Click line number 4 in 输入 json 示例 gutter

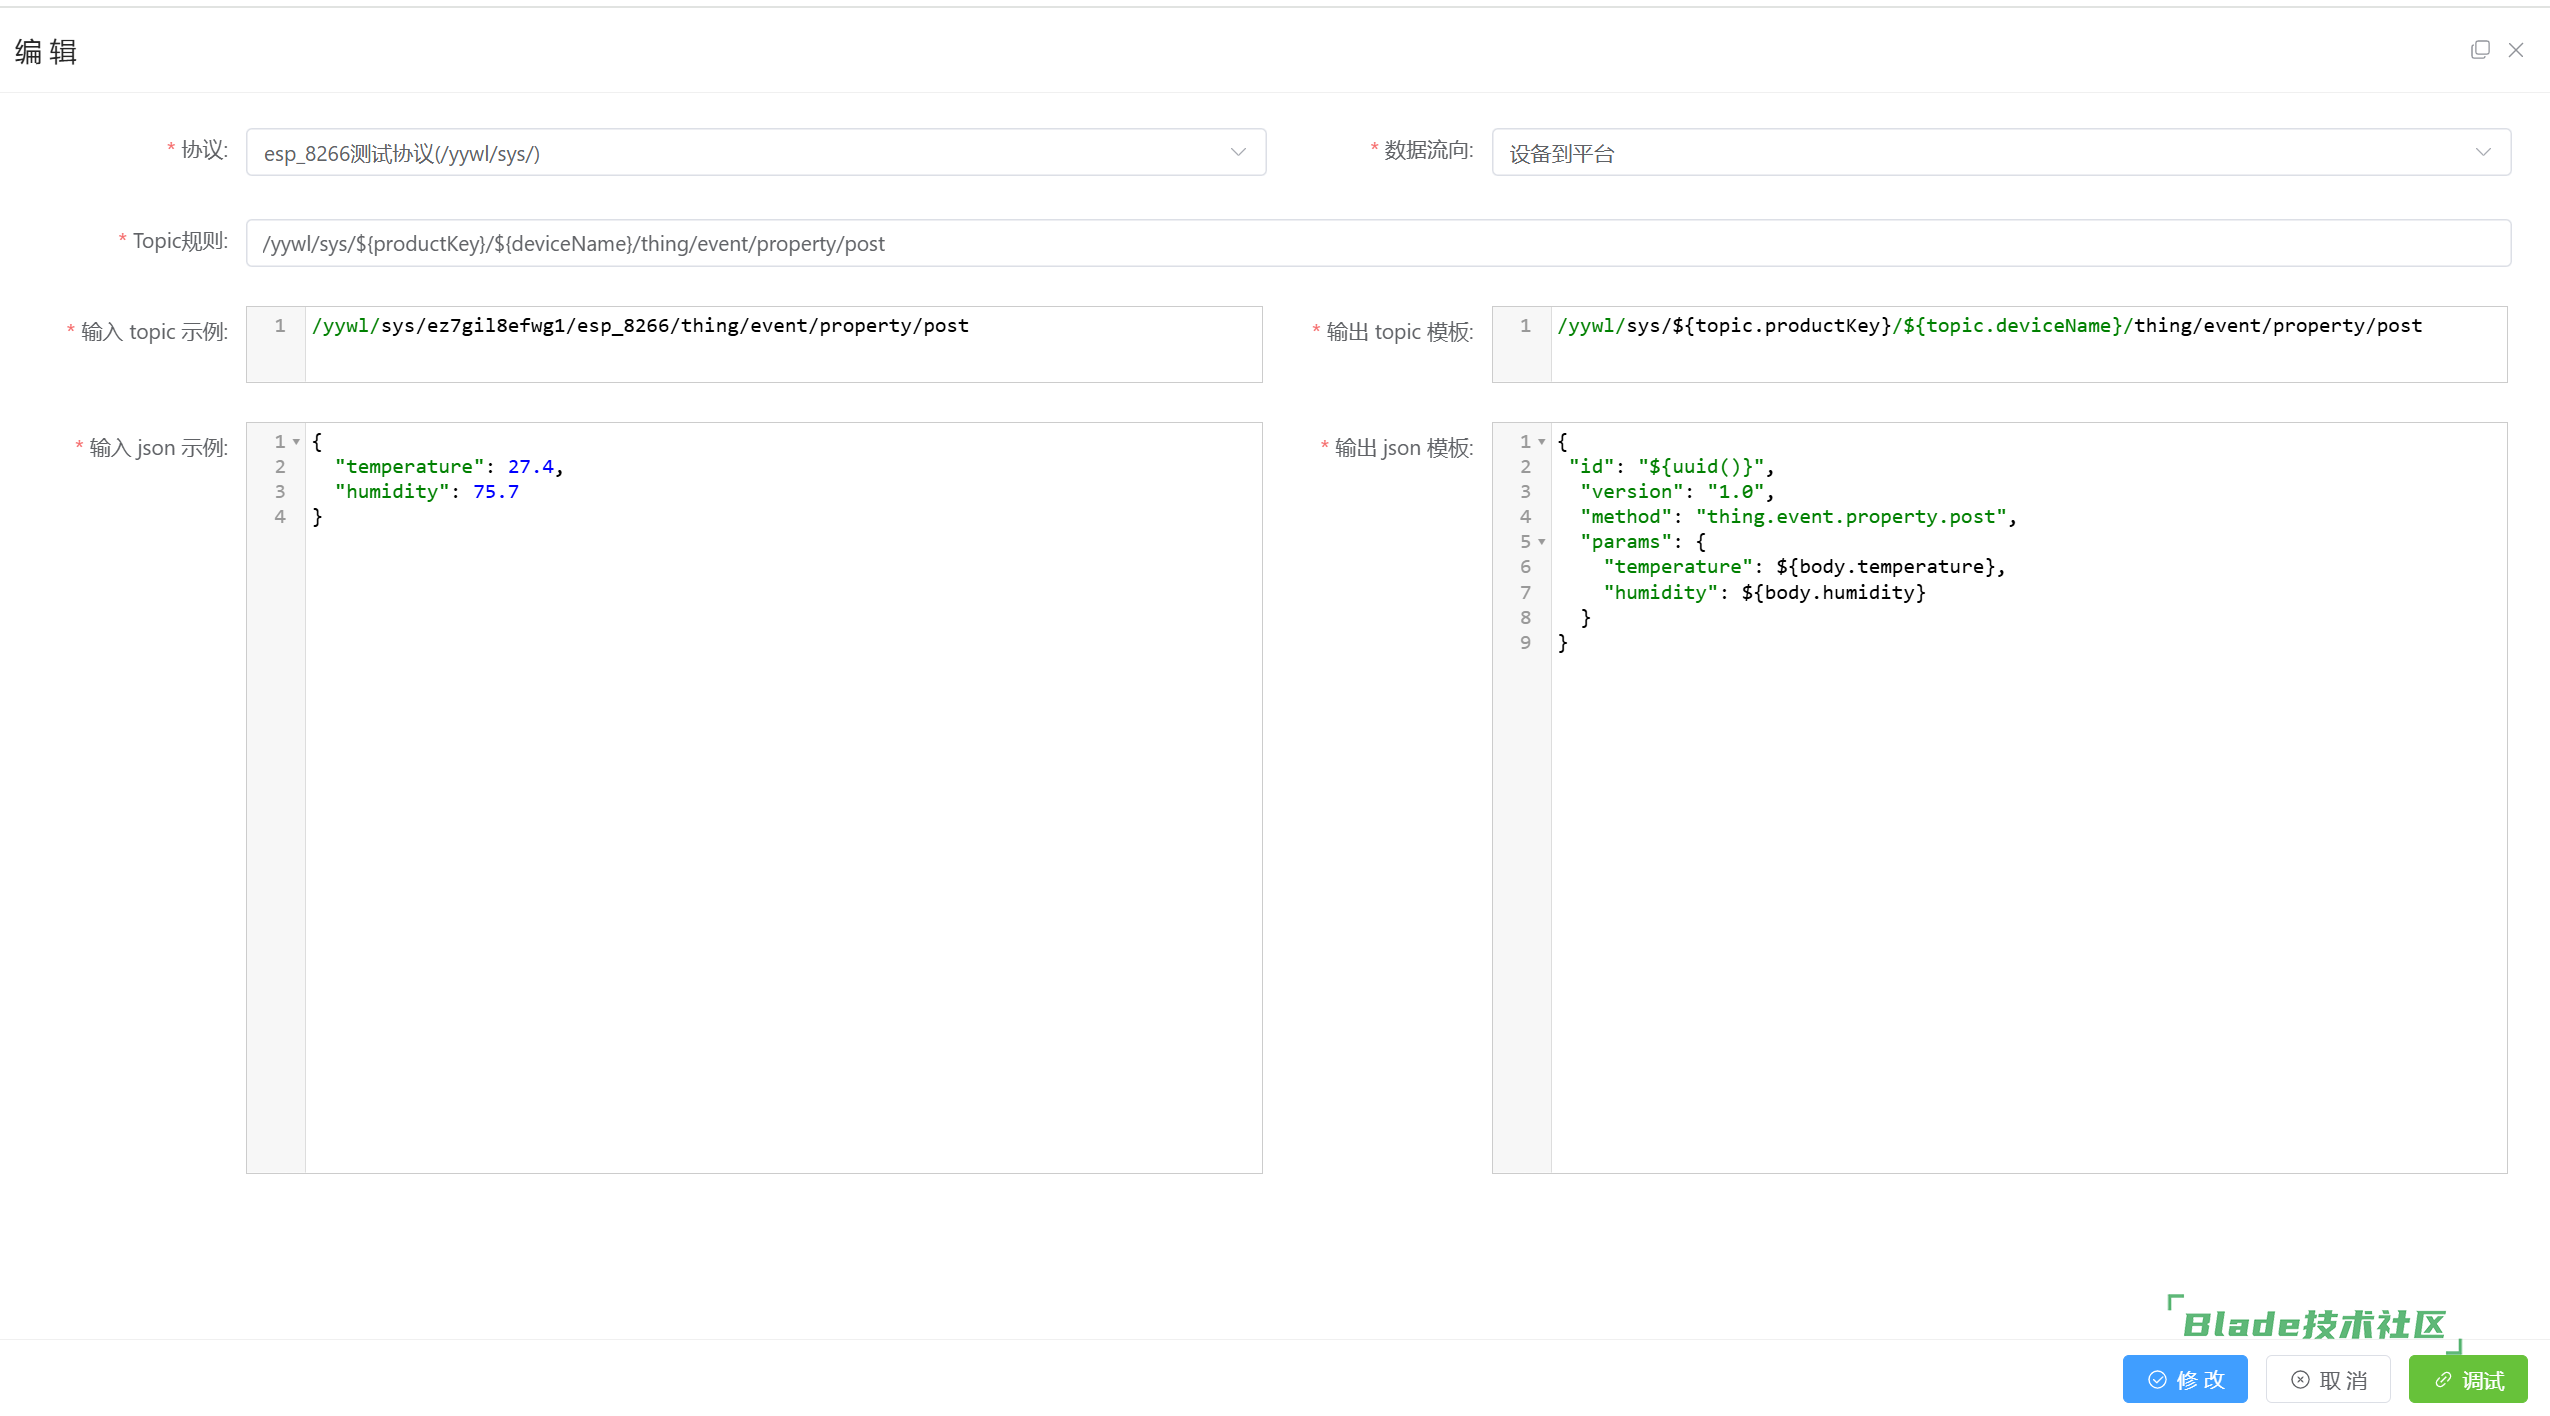click(x=280, y=517)
